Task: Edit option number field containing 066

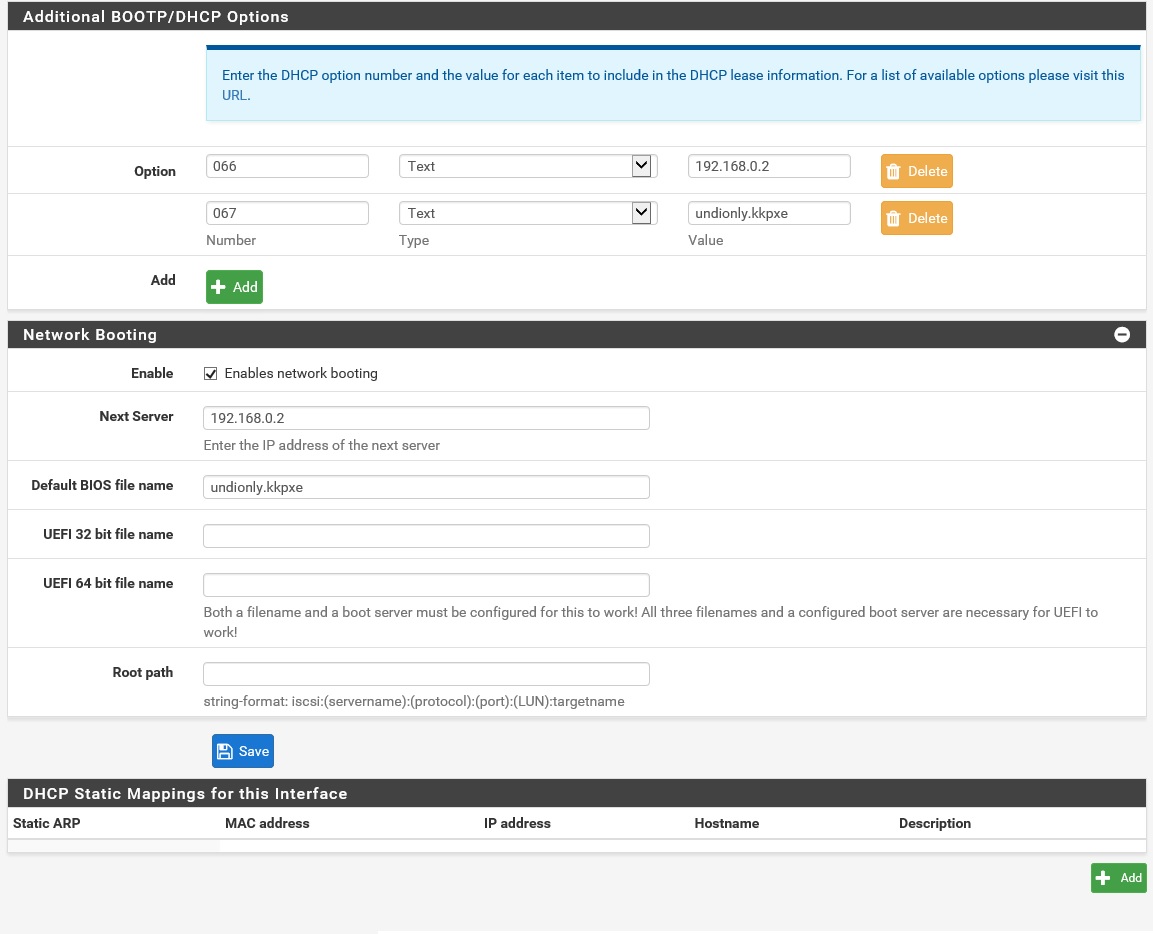Action: [287, 166]
